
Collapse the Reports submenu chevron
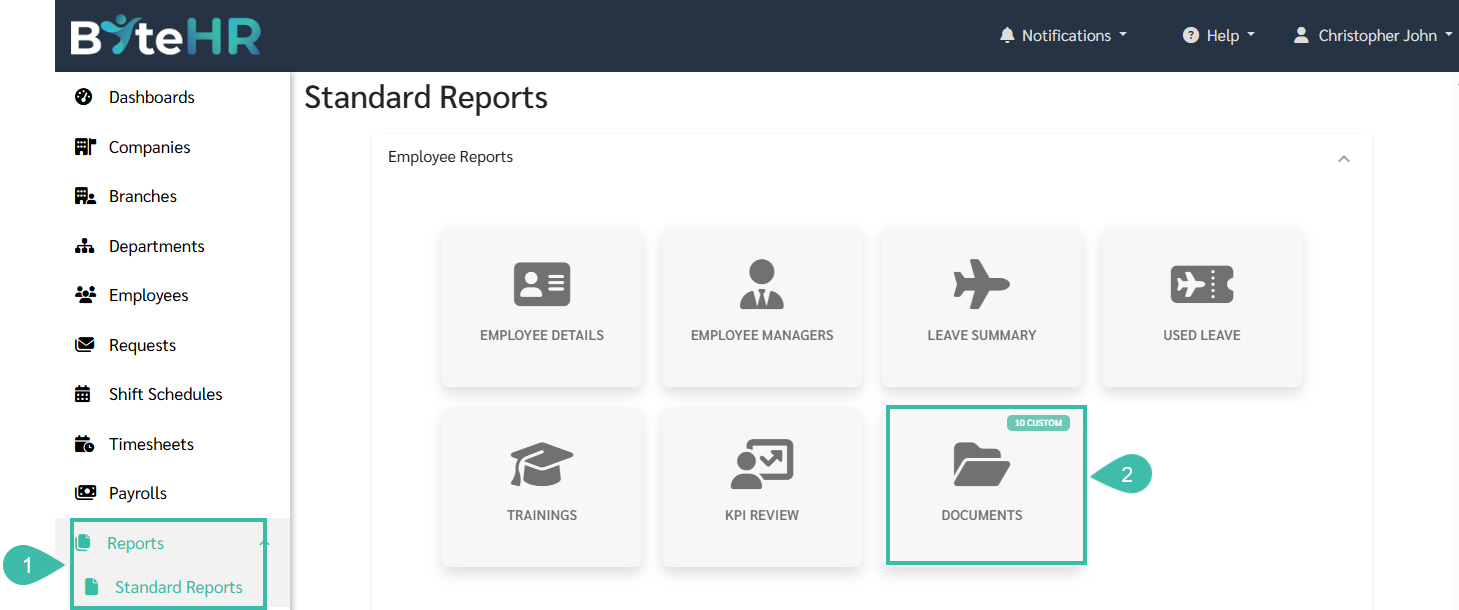pos(264,543)
